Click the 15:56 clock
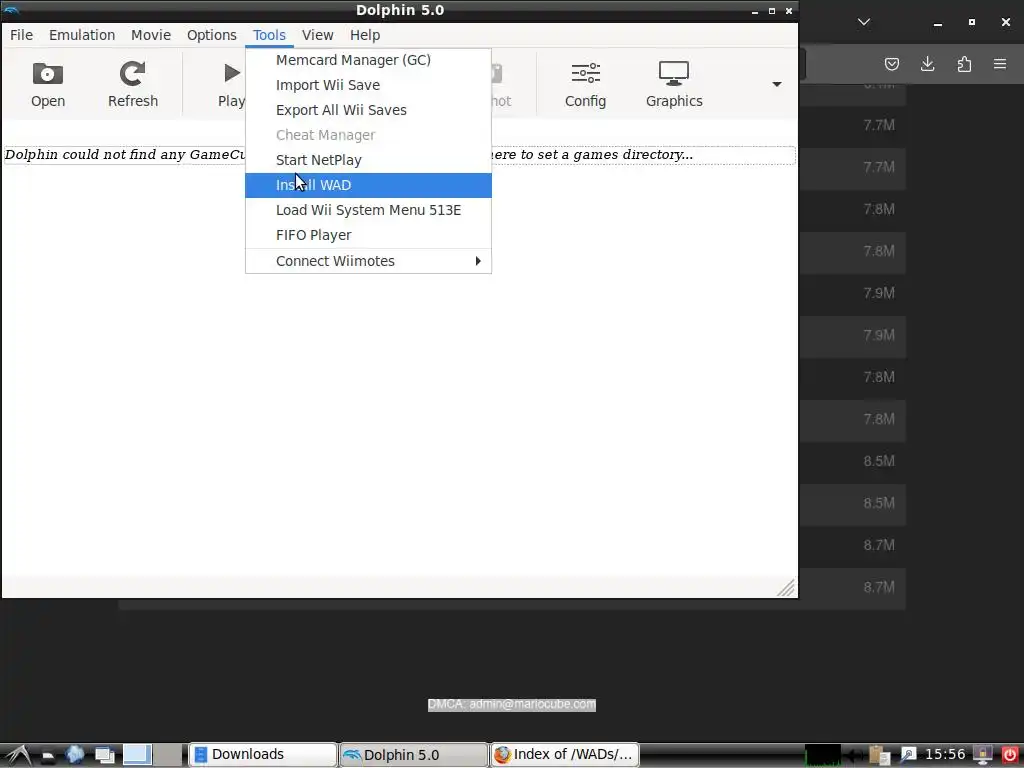Image resolution: width=1024 pixels, height=768 pixels. pos(945,755)
